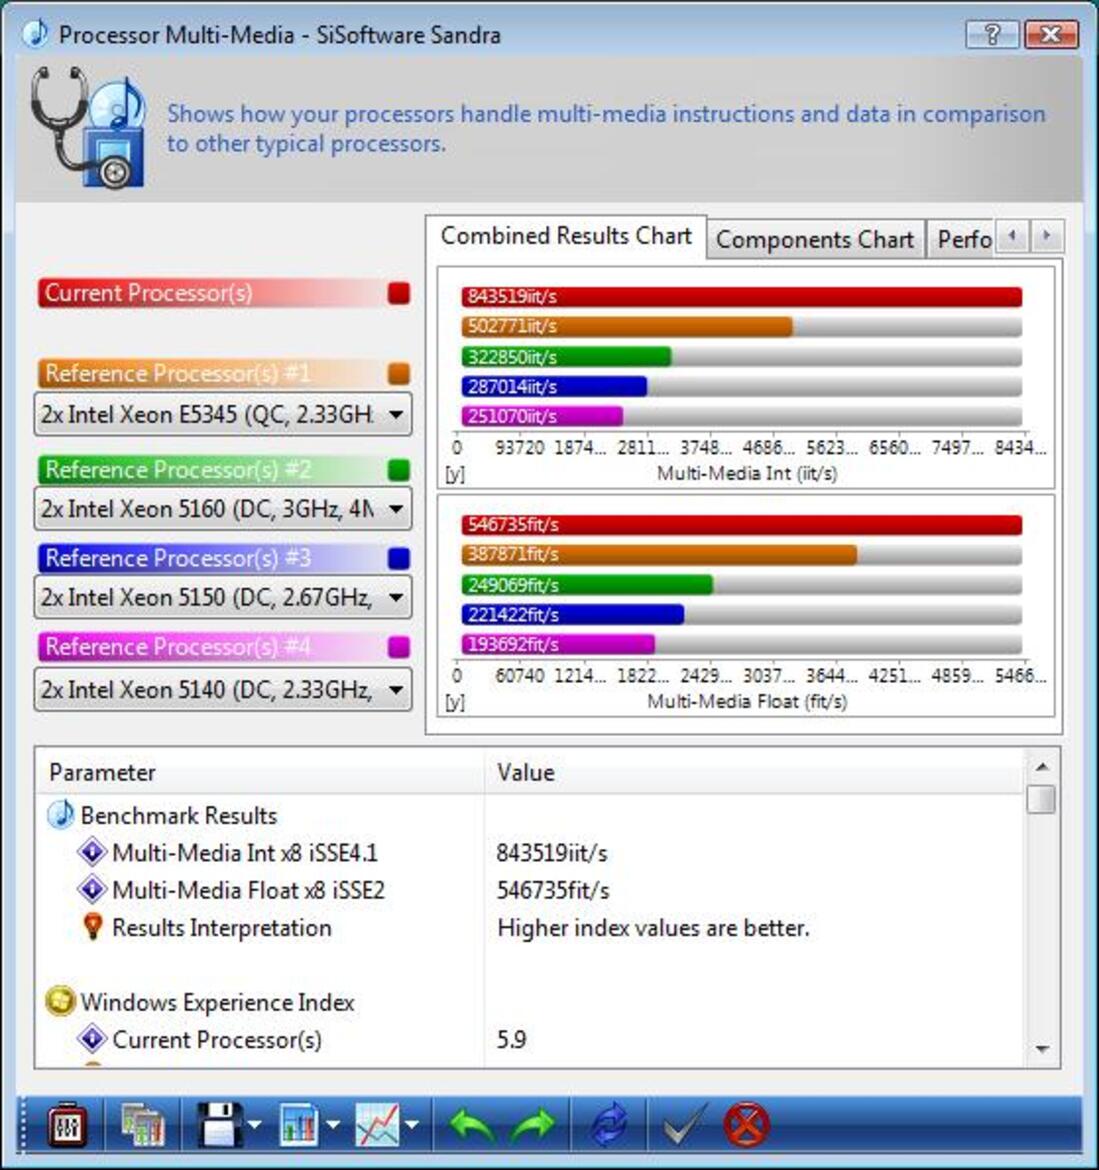Switch to the partially shown Perfo tab
This screenshot has height=1170, width=1099.
point(962,240)
